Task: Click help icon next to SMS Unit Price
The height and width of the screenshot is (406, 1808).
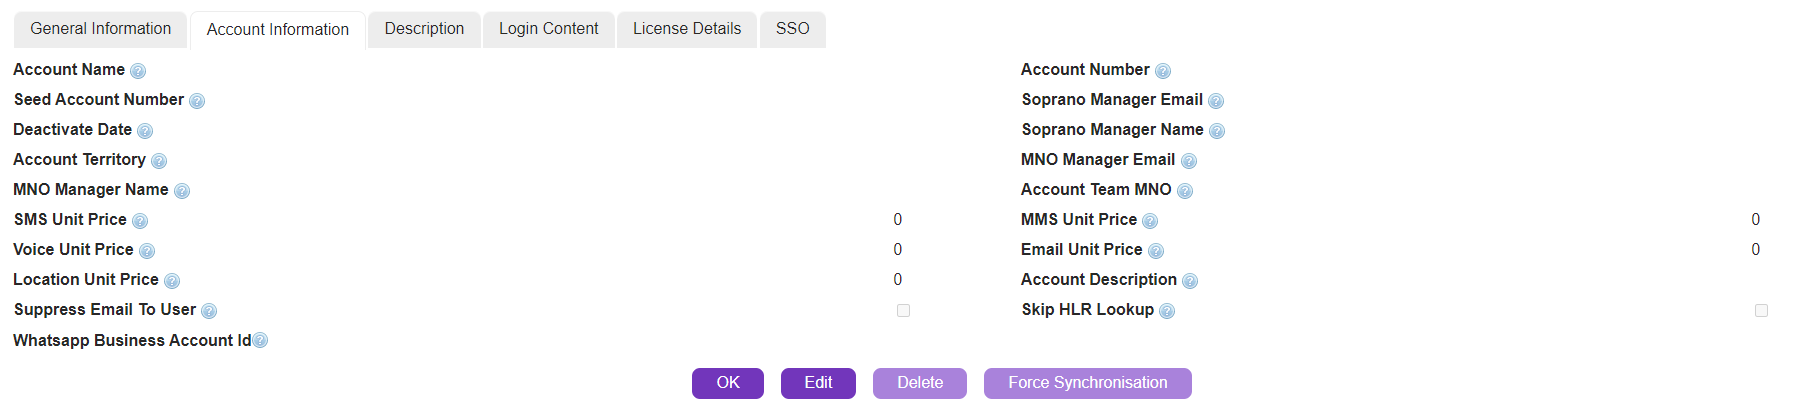Action: coord(140,221)
